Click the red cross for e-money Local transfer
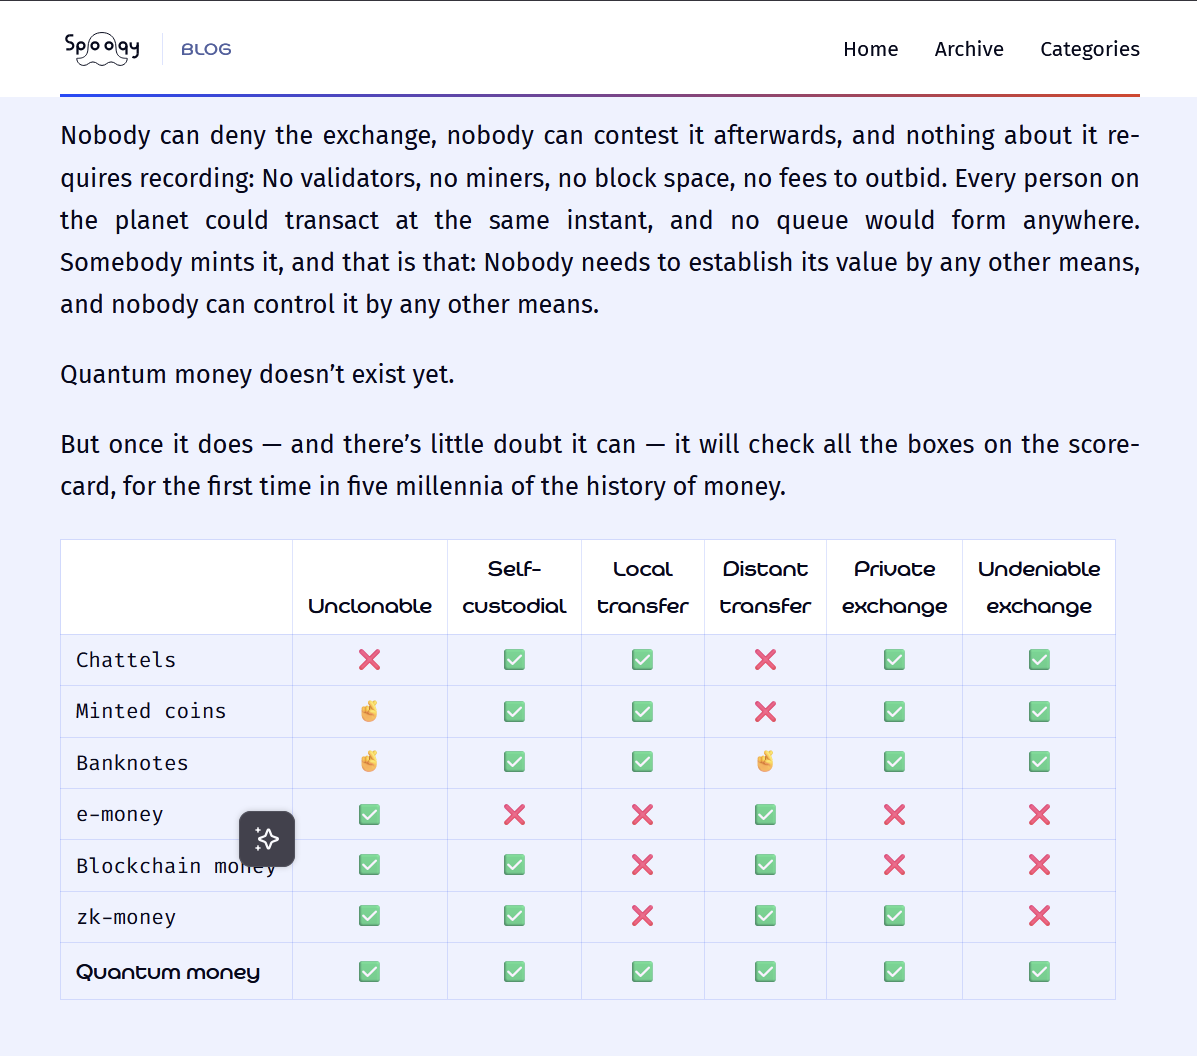The width and height of the screenshot is (1197, 1056). (x=642, y=815)
